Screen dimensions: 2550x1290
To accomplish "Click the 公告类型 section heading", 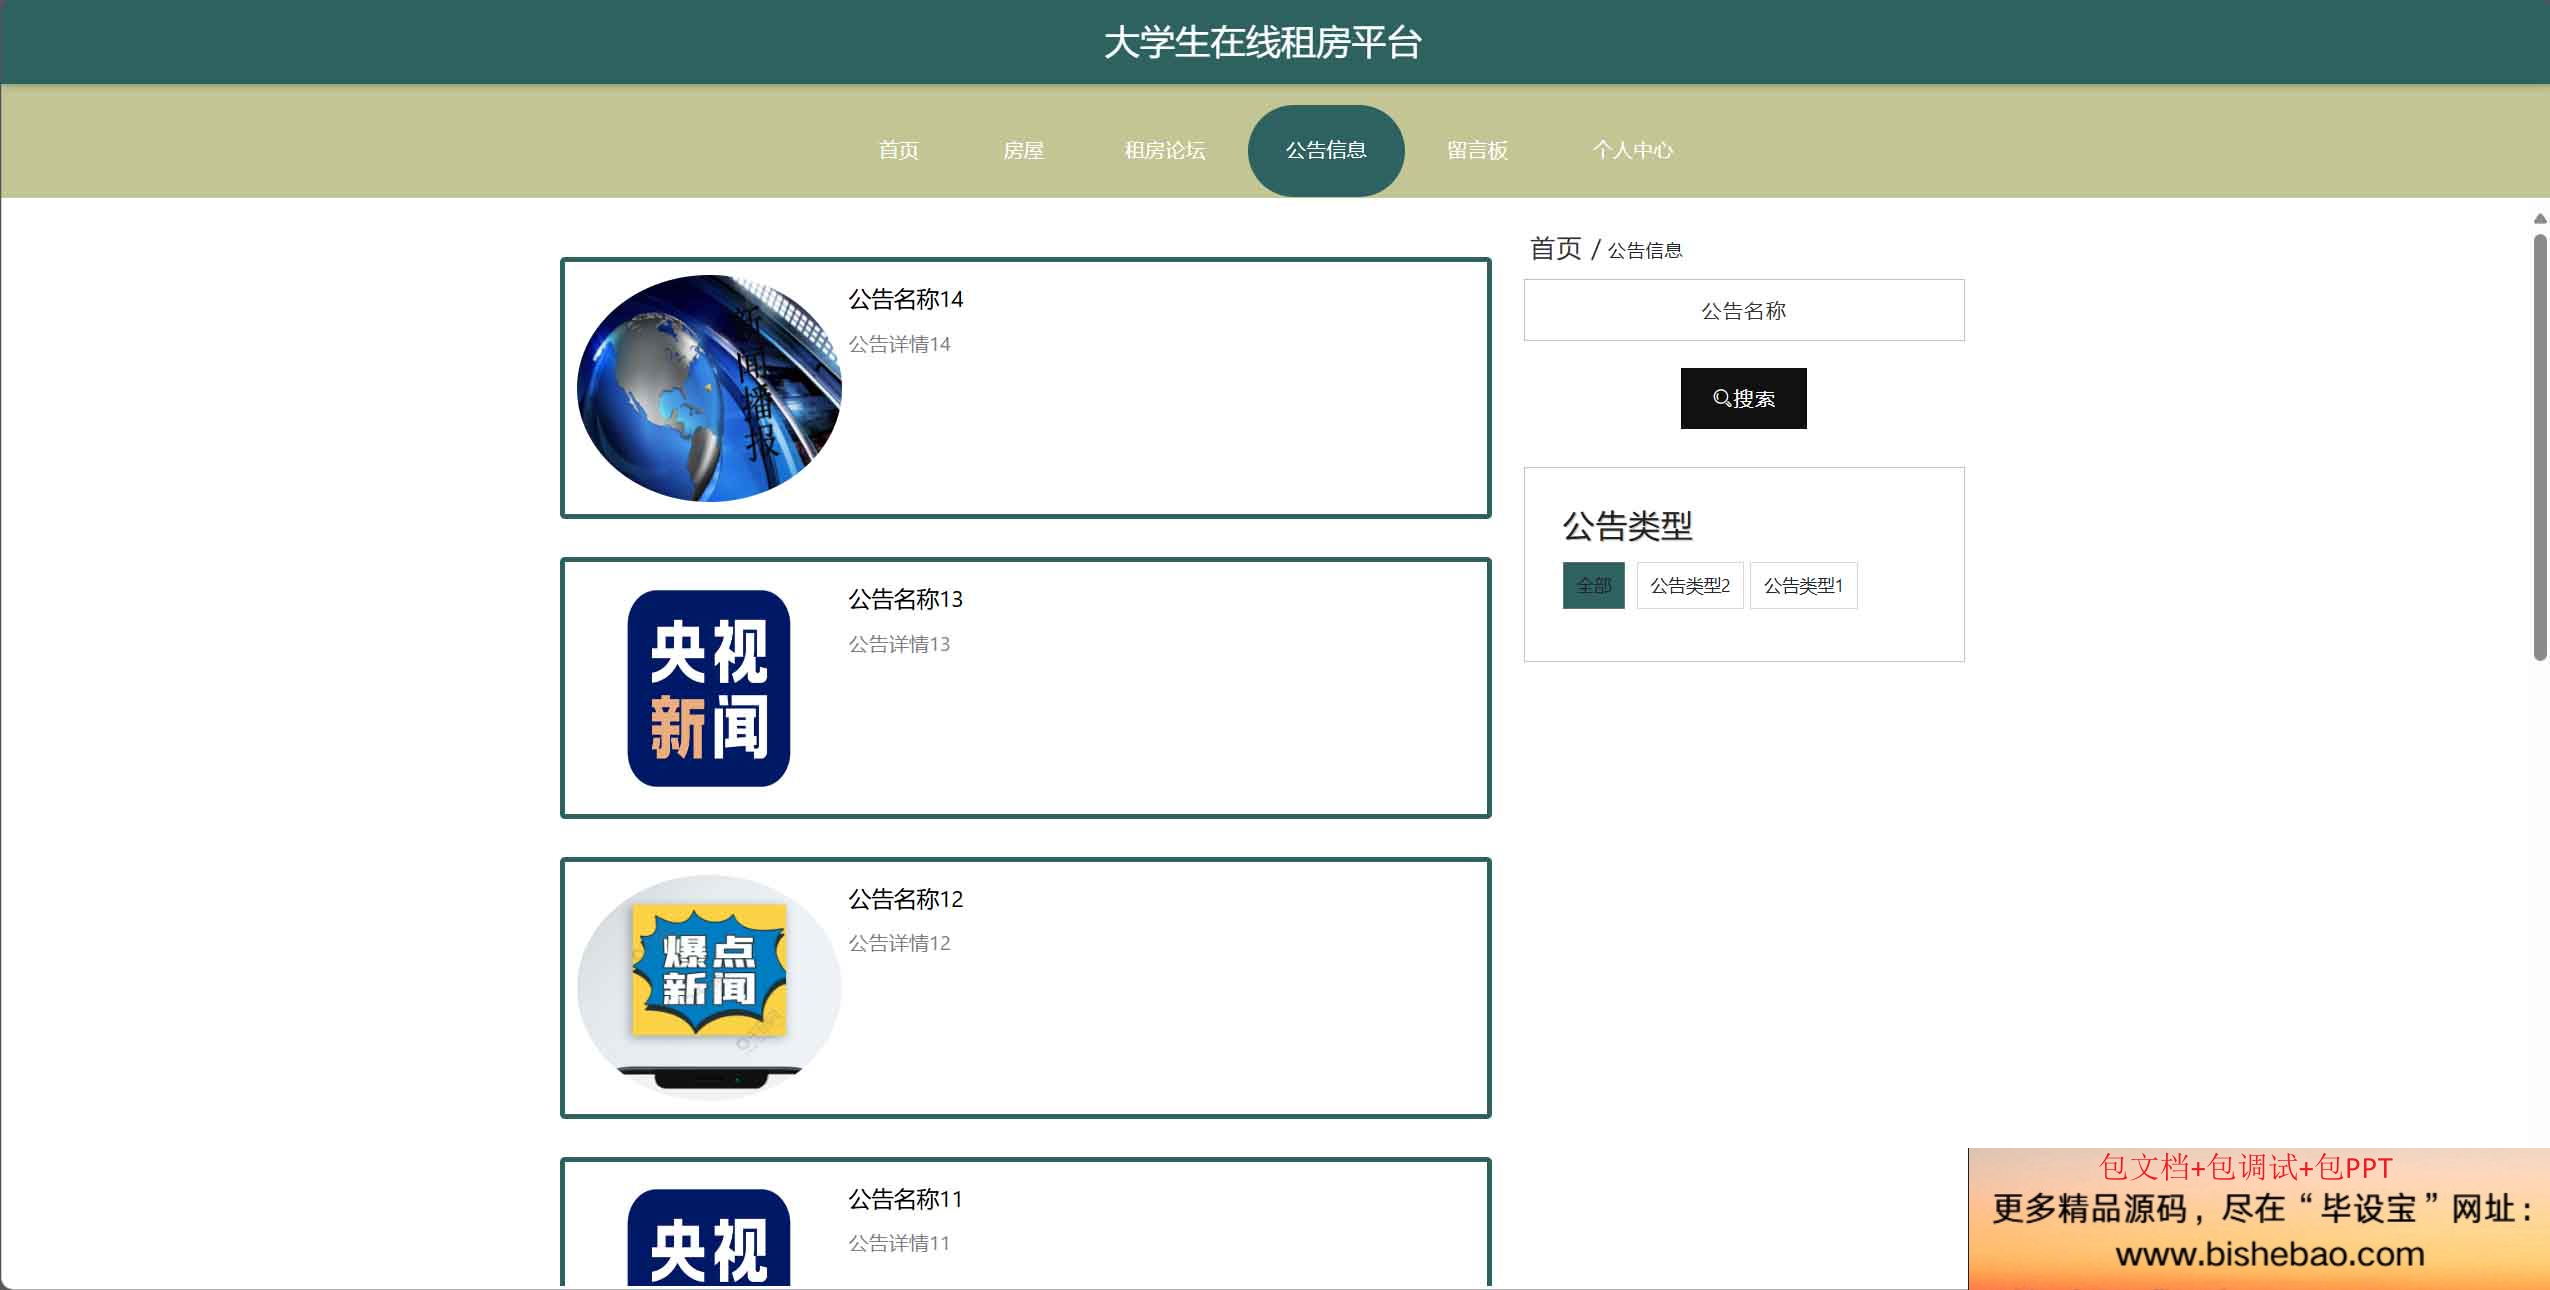I will coord(1627,526).
